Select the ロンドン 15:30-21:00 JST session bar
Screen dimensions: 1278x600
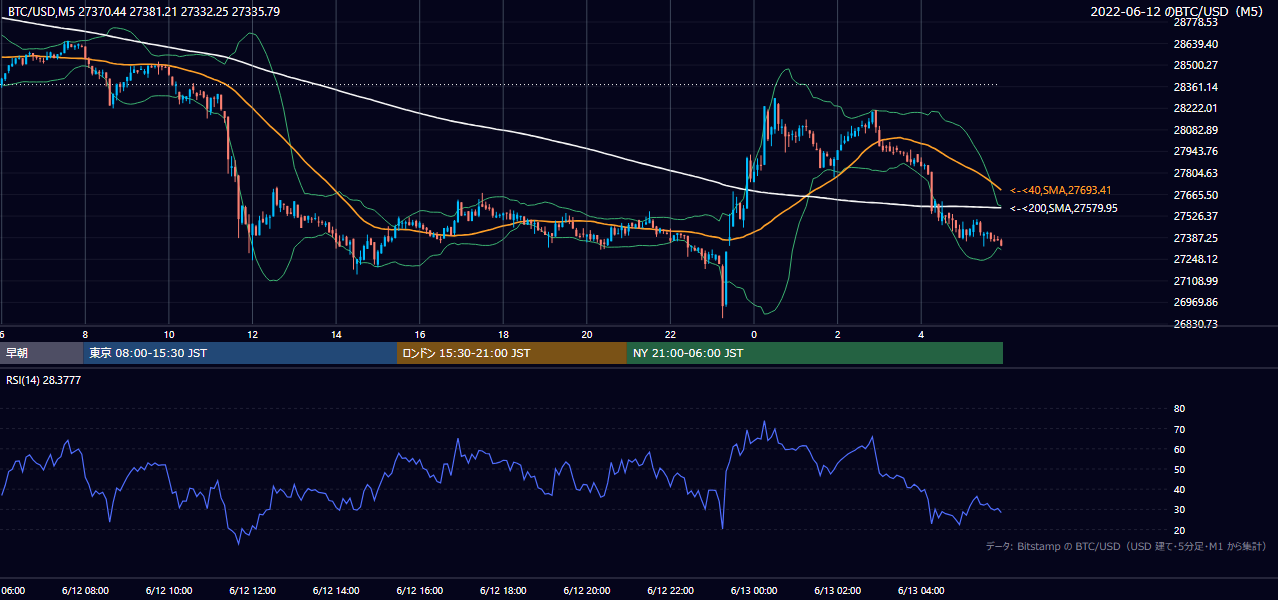click(x=512, y=353)
